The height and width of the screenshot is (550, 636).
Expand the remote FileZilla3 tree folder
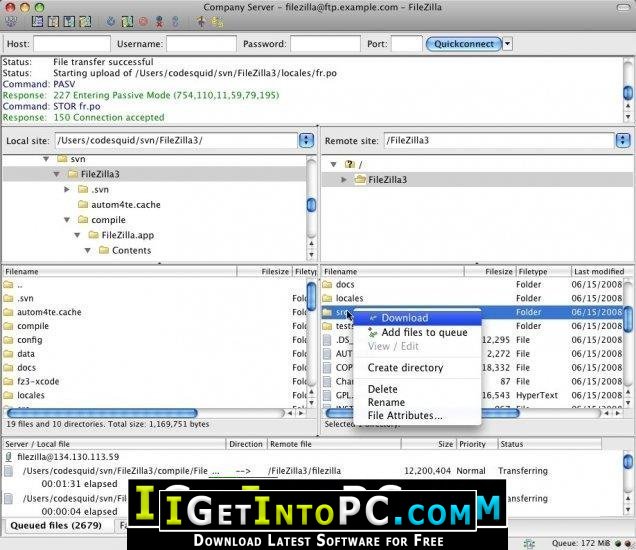344,180
